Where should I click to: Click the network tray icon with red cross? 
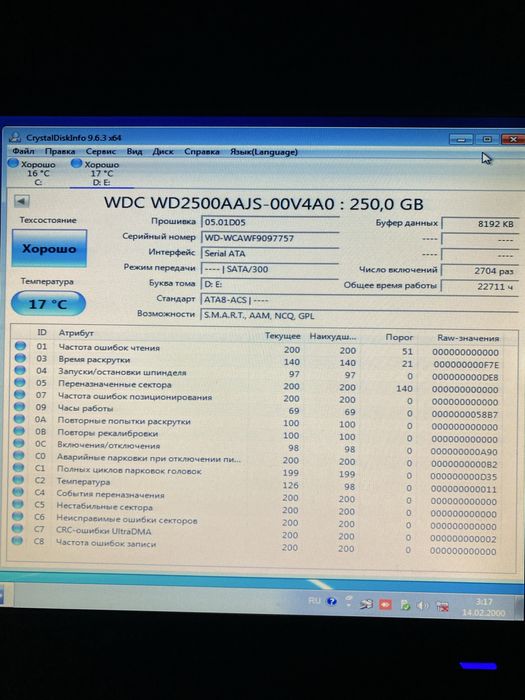[x=442, y=606]
